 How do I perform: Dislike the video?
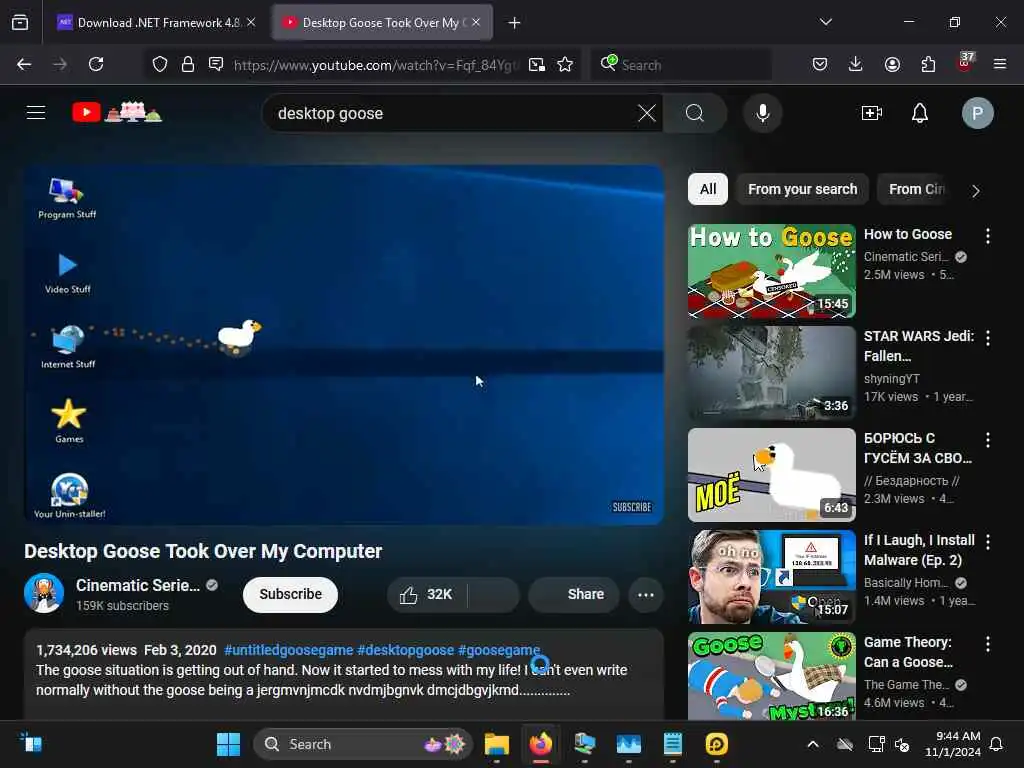pyautogui.click(x=494, y=594)
